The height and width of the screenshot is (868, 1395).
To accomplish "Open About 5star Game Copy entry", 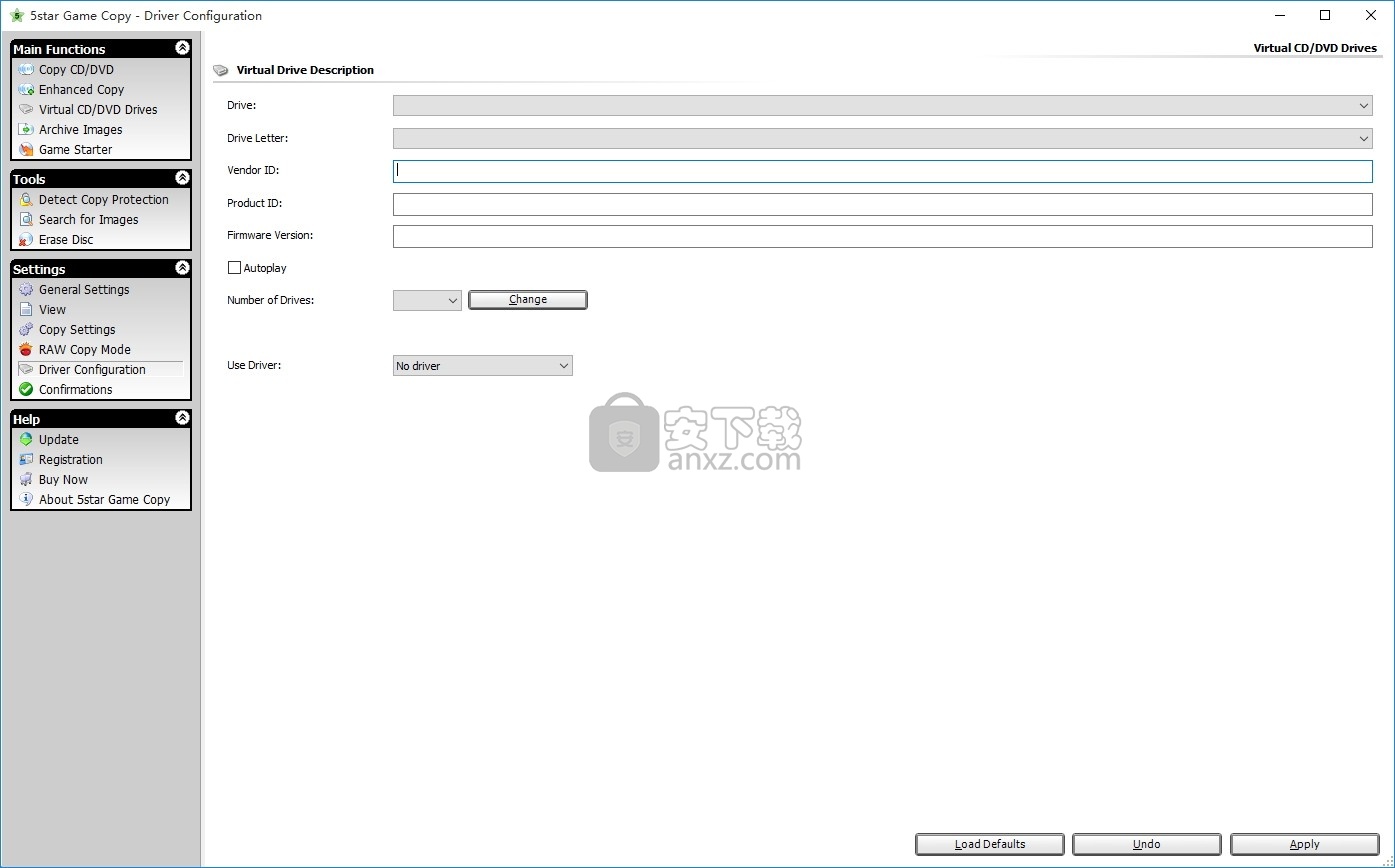I will [104, 499].
